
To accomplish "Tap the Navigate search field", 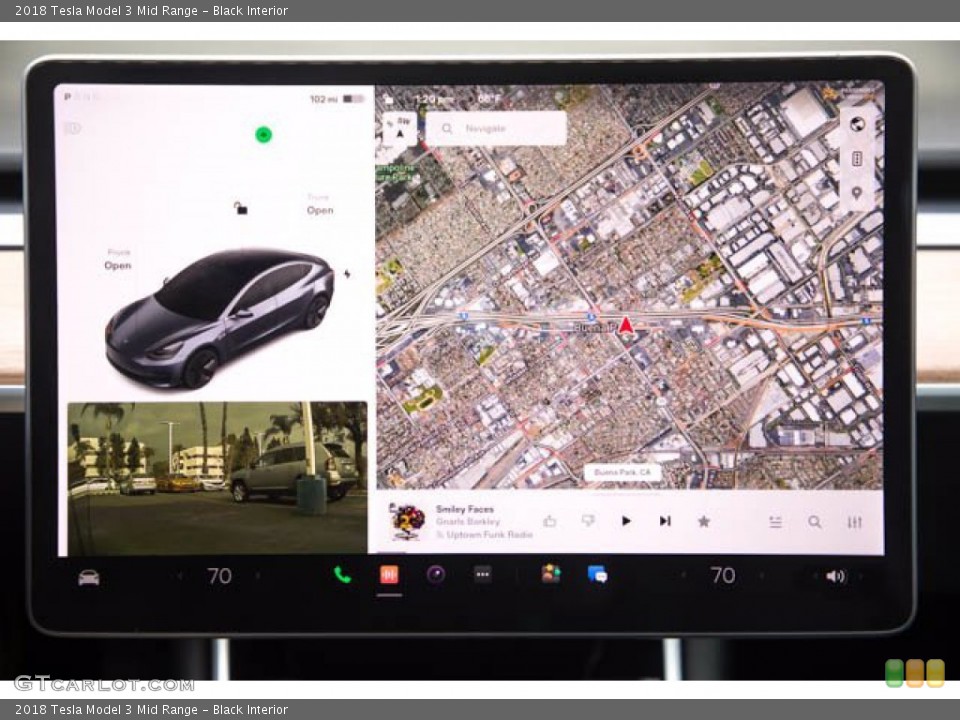I will coord(496,129).
